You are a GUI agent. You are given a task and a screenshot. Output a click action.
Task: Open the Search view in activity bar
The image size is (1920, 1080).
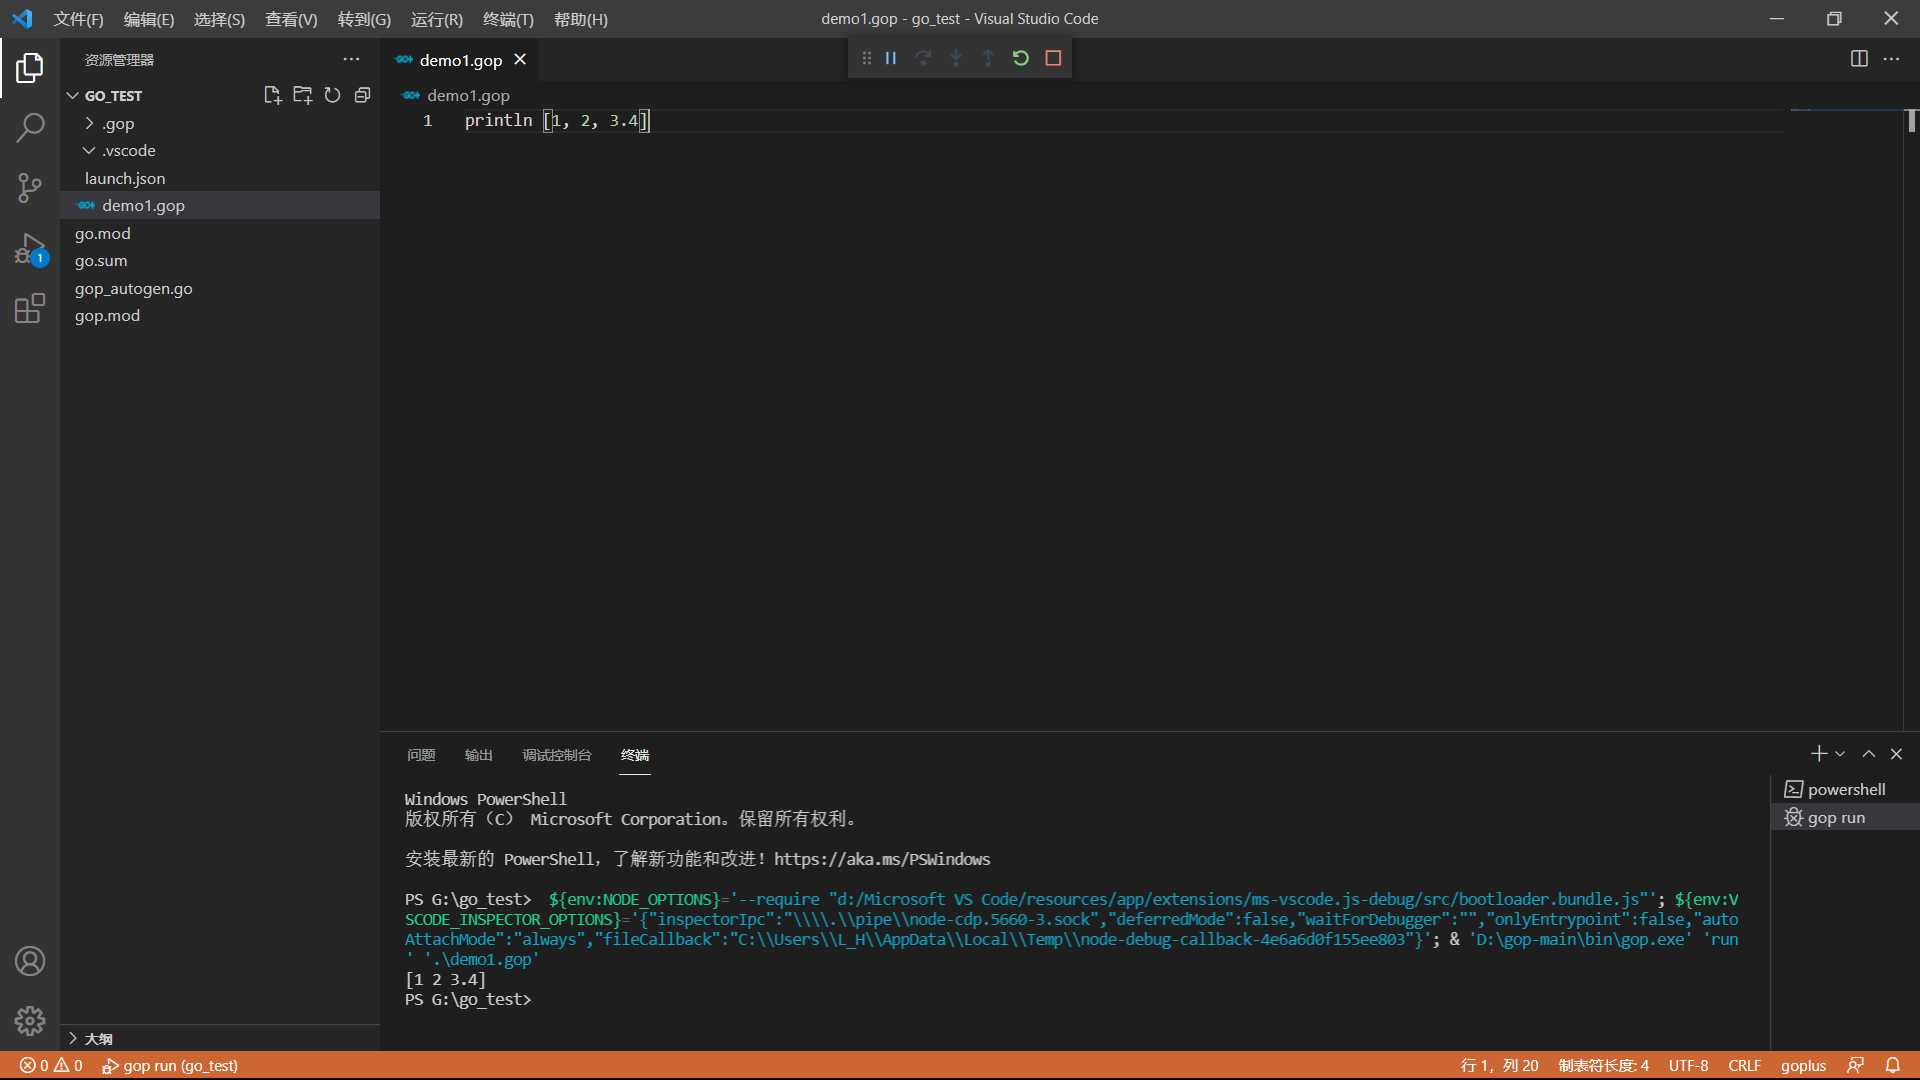pyautogui.click(x=30, y=128)
